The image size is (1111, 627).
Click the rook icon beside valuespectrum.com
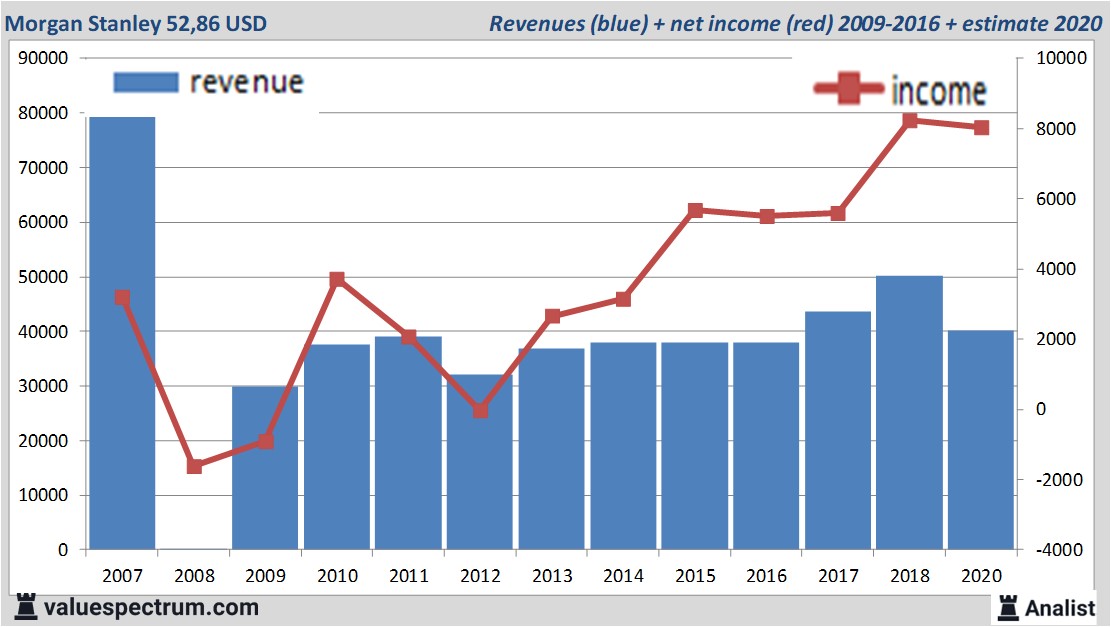point(26,606)
